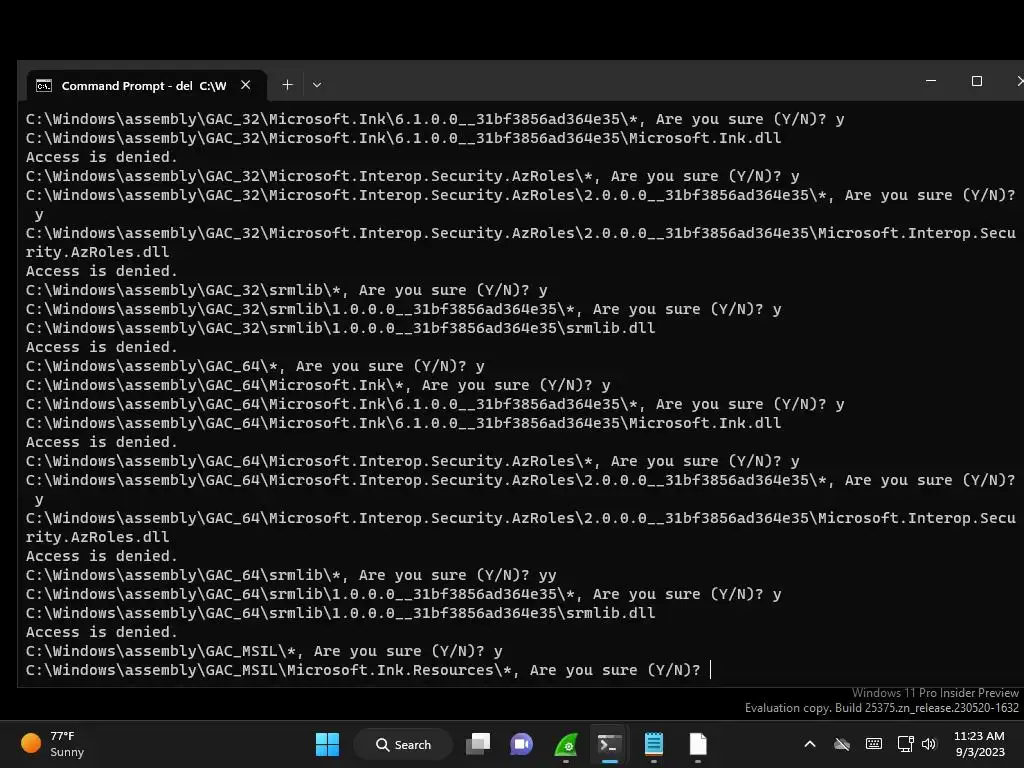Open Notepad from the taskbar
Image resolution: width=1024 pixels, height=768 pixels.
point(654,744)
